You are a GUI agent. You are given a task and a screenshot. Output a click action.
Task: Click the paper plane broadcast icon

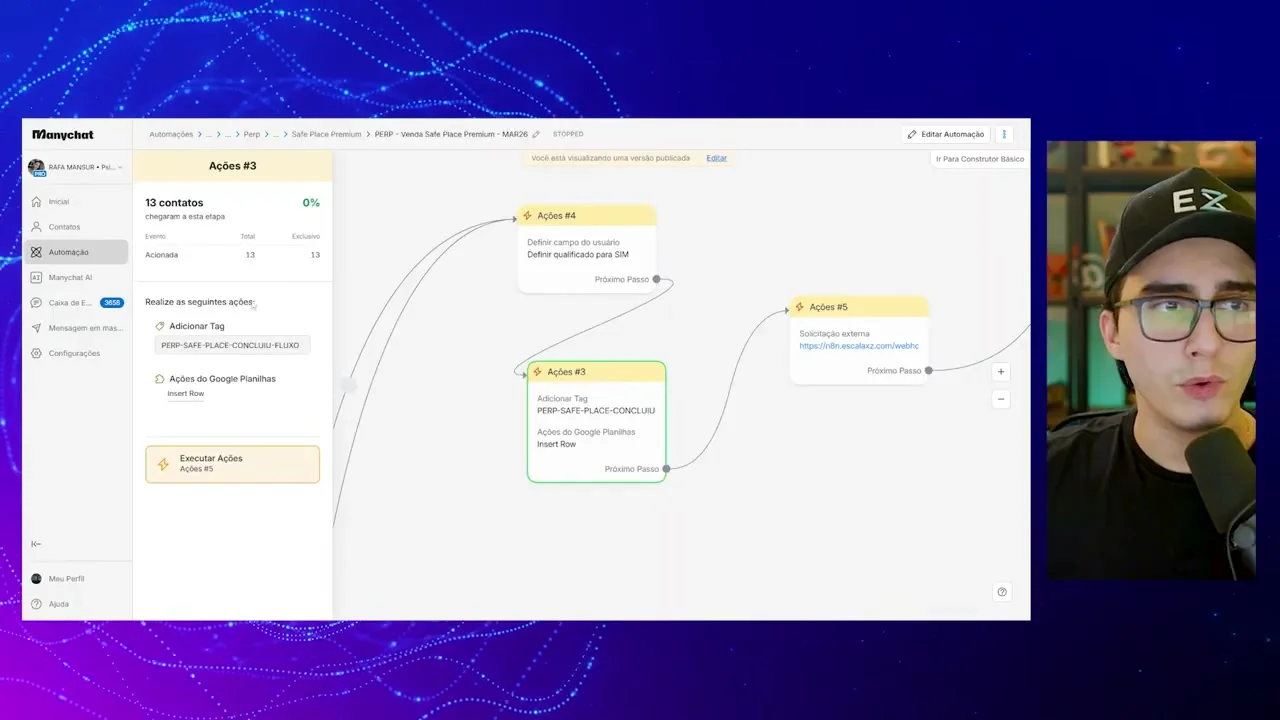pos(37,328)
